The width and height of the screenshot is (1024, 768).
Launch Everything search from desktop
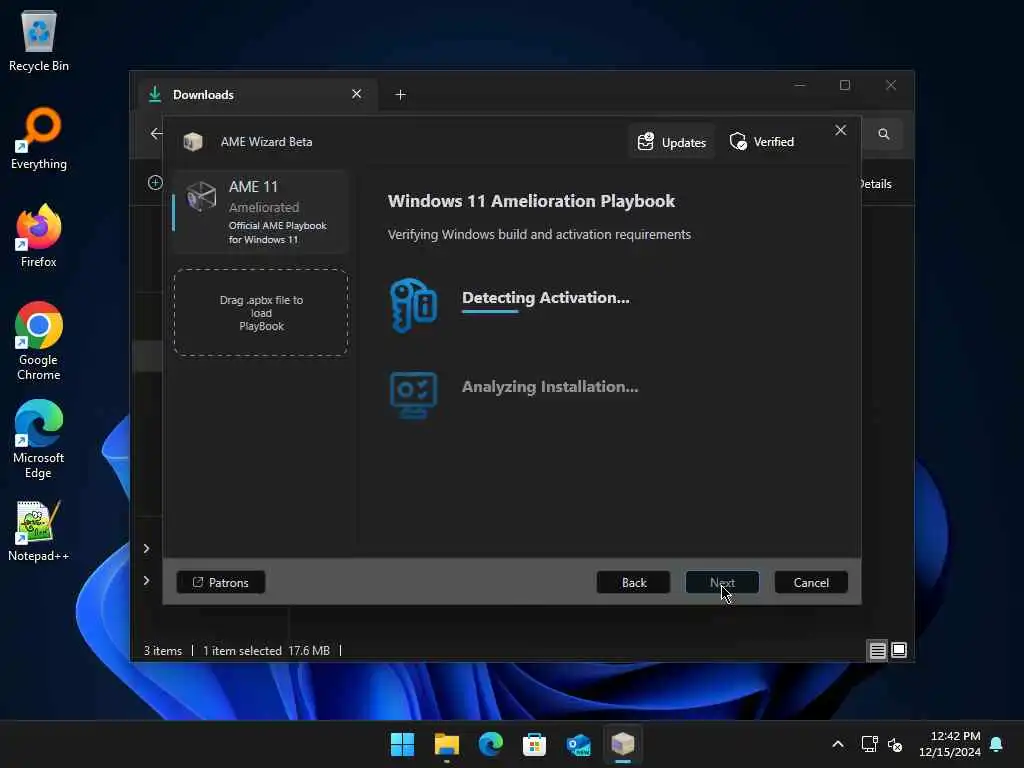pyautogui.click(x=39, y=138)
